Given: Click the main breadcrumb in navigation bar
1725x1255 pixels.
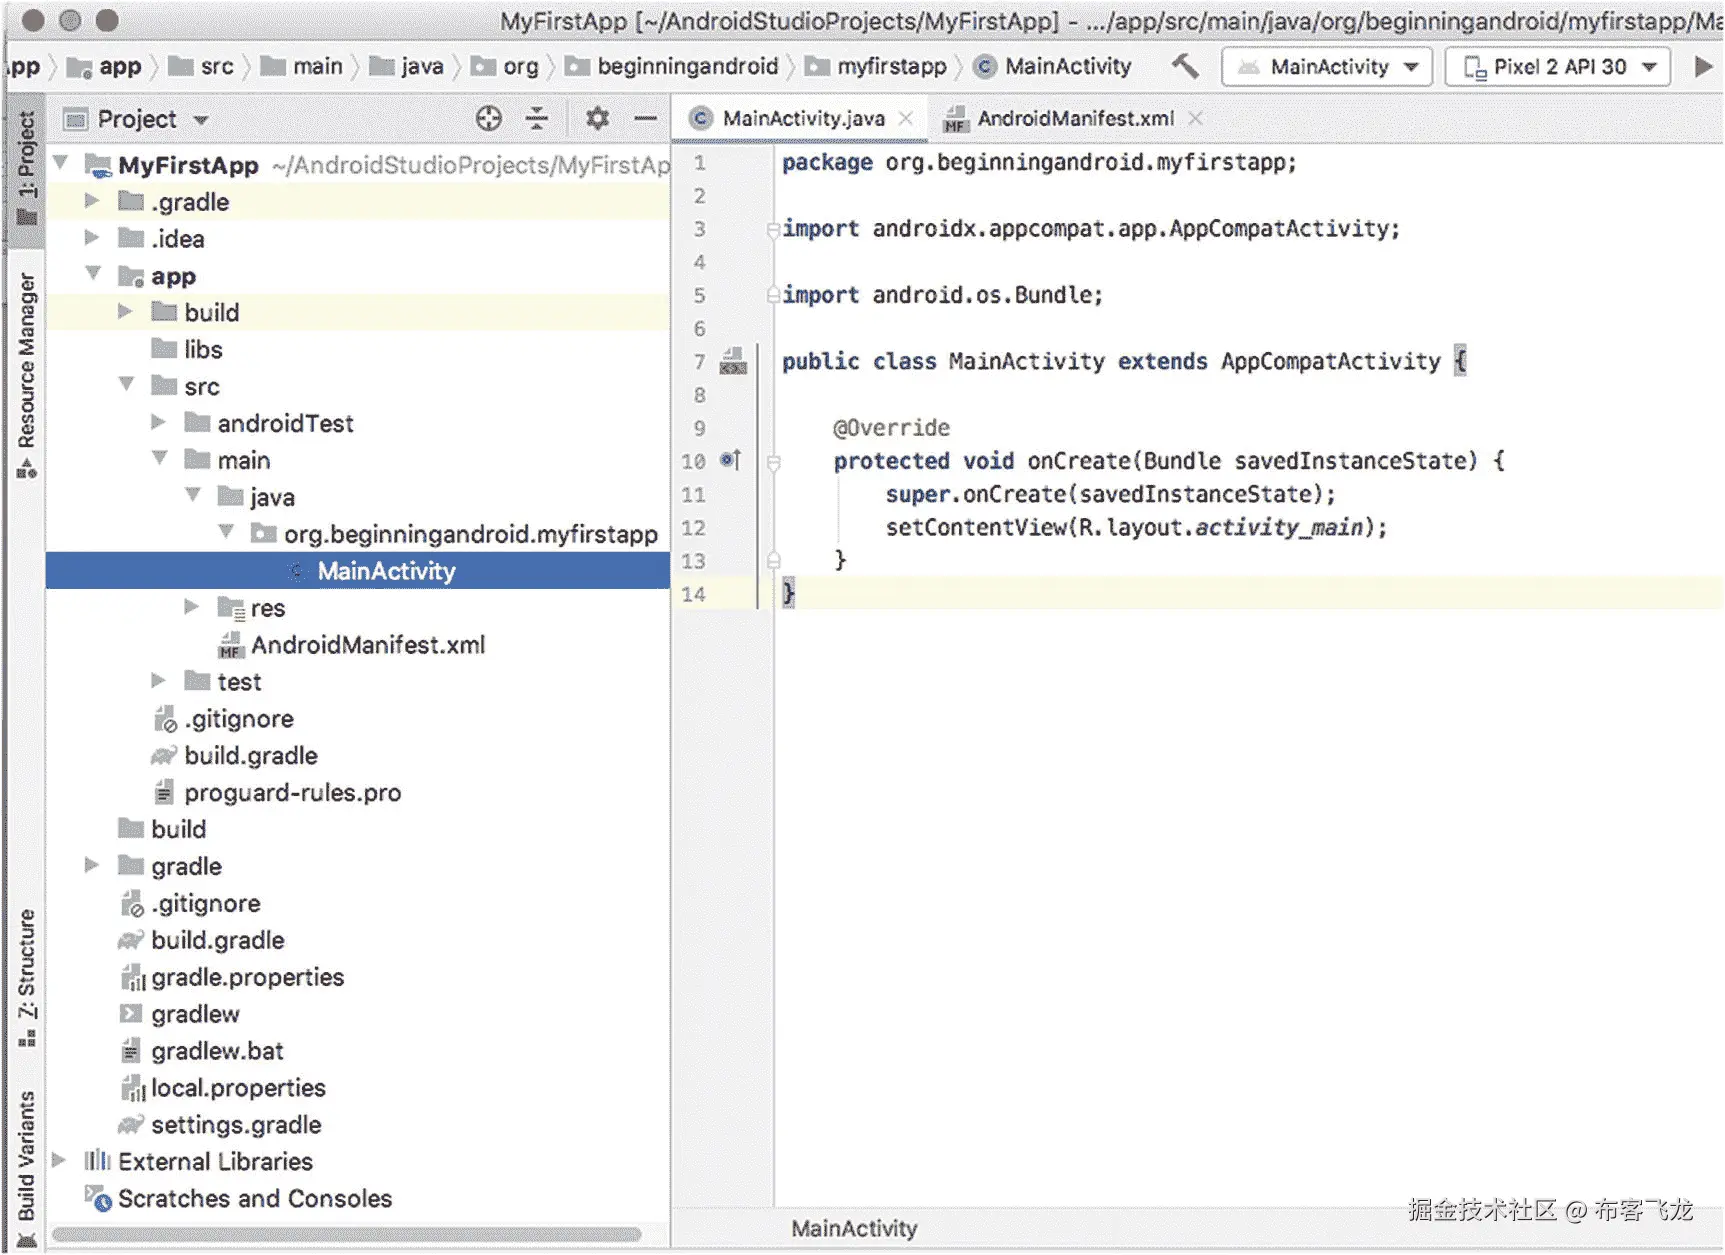Looking at the screenshot, I should tap(302, 67).
